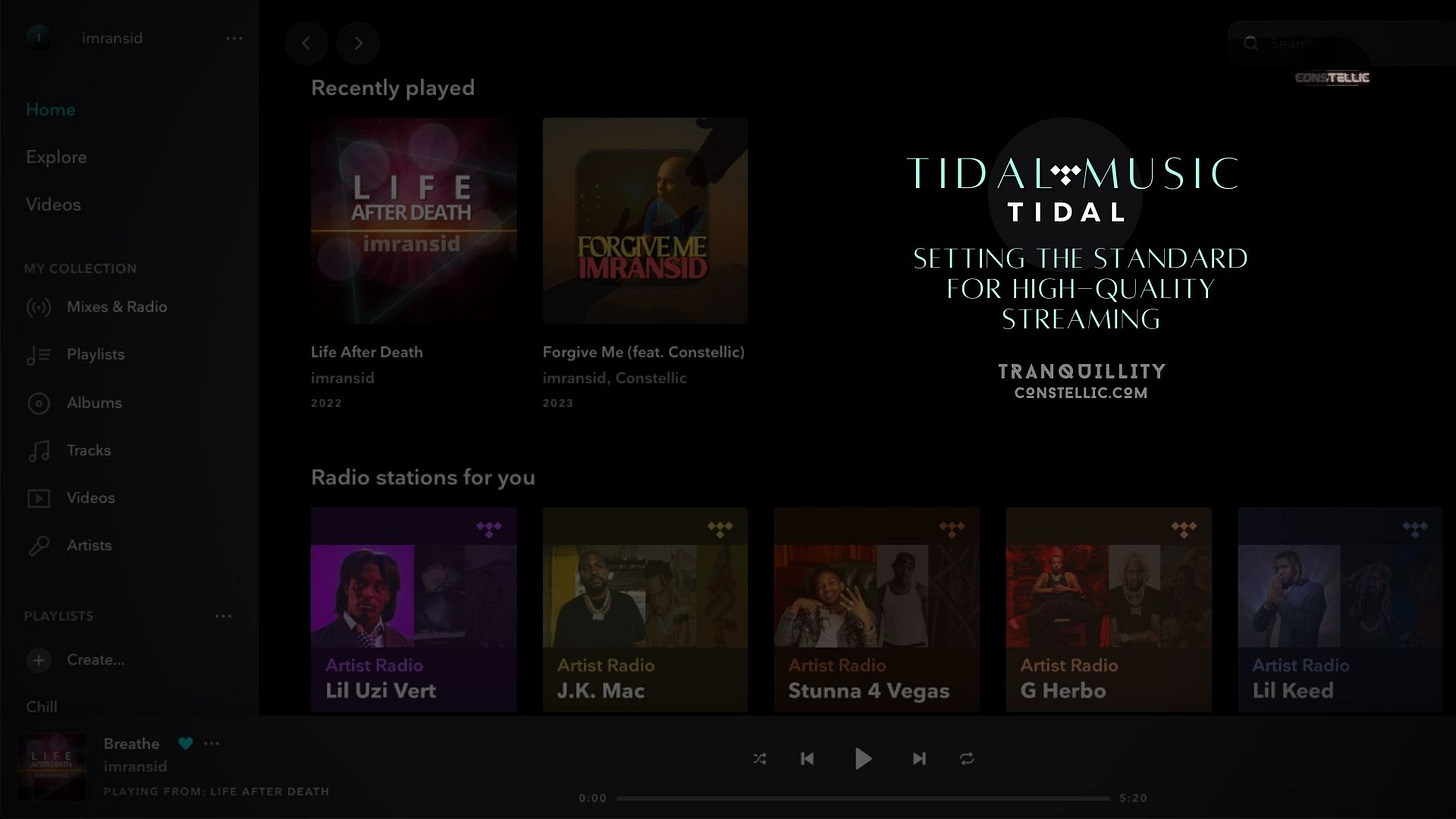Click the Artists microphone icon
Screen dimensions: 1456x819
38,546
